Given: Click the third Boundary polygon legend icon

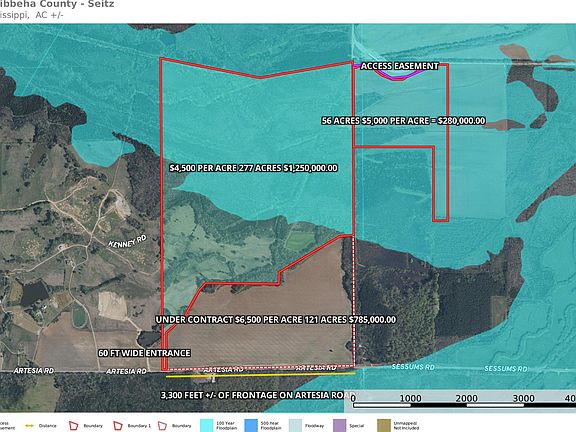Looking at the screenshot, I should tap(162, 426).
